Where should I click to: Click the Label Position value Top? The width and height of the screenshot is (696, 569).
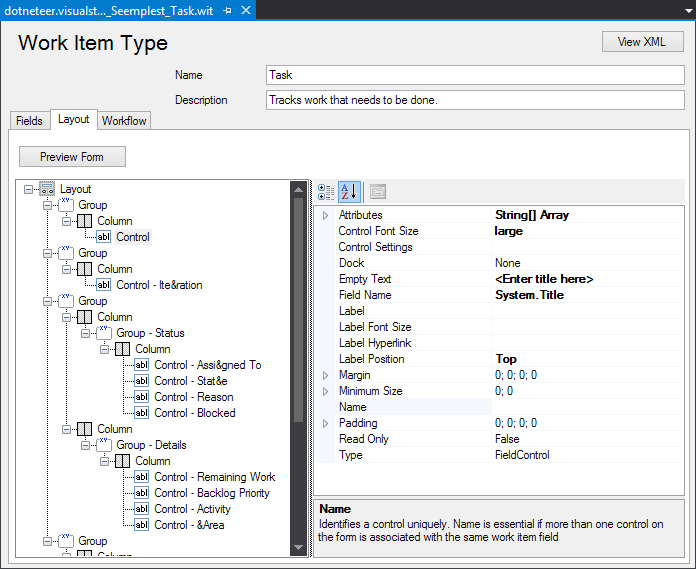click(506, 359)
